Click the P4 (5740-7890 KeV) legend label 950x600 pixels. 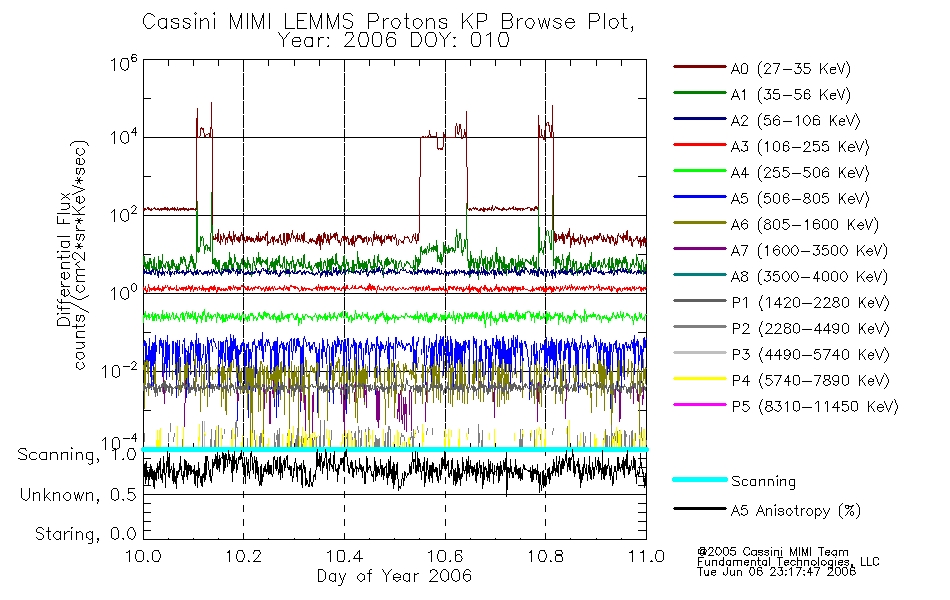(810, 381)
